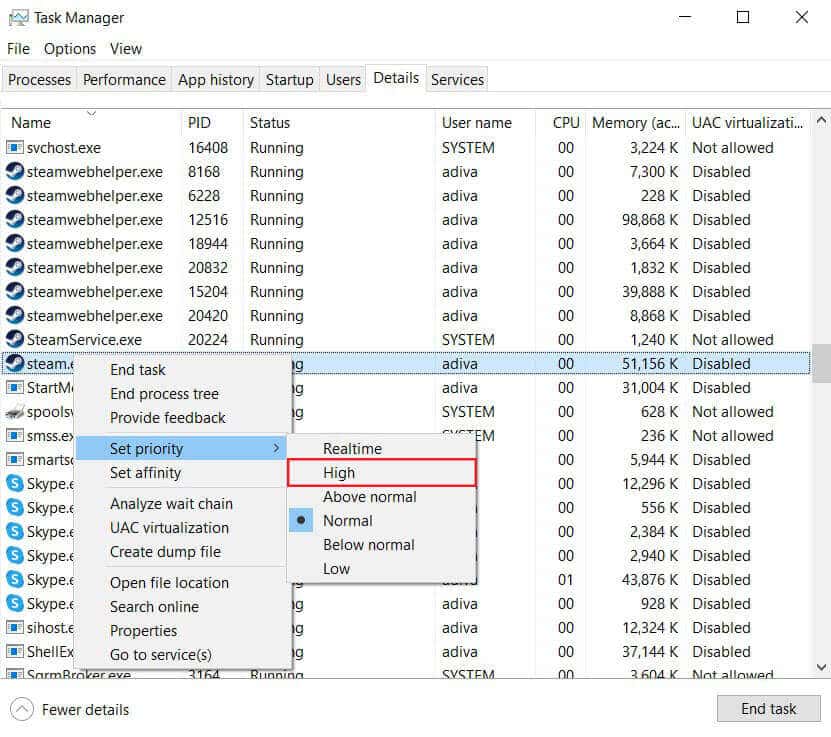831x737 pixels.
Task: Click the spoolsv printer icon
Action: [x=15, y=411]
